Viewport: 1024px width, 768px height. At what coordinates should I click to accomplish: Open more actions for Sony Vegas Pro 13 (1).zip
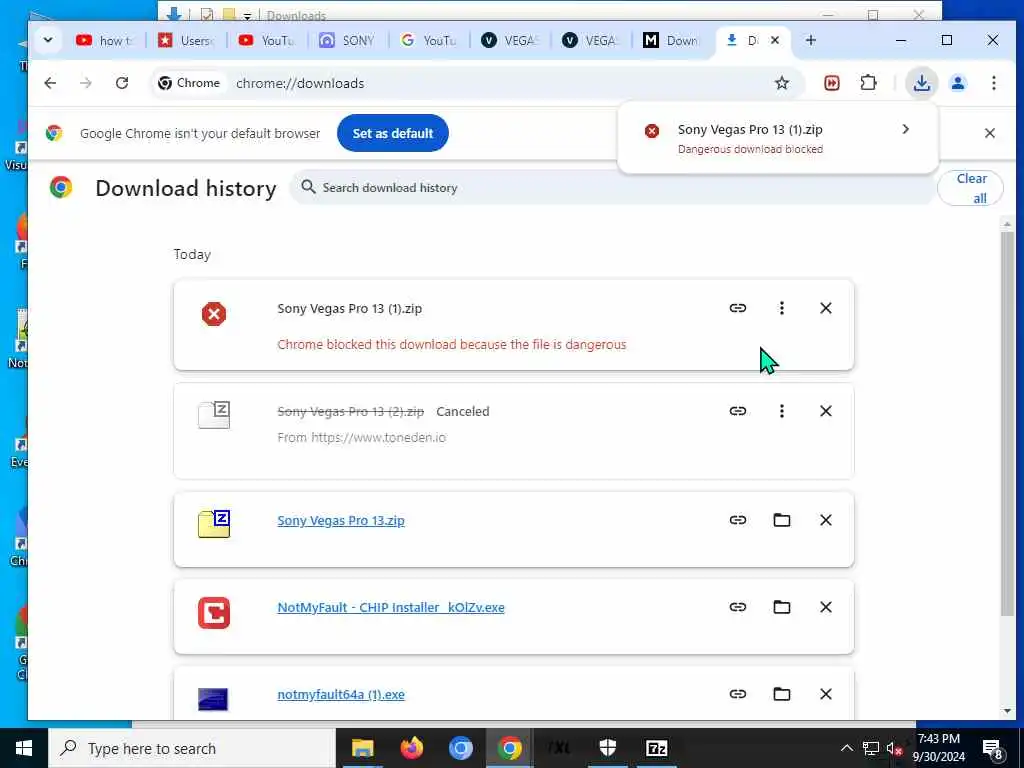[x=782, y=308]
